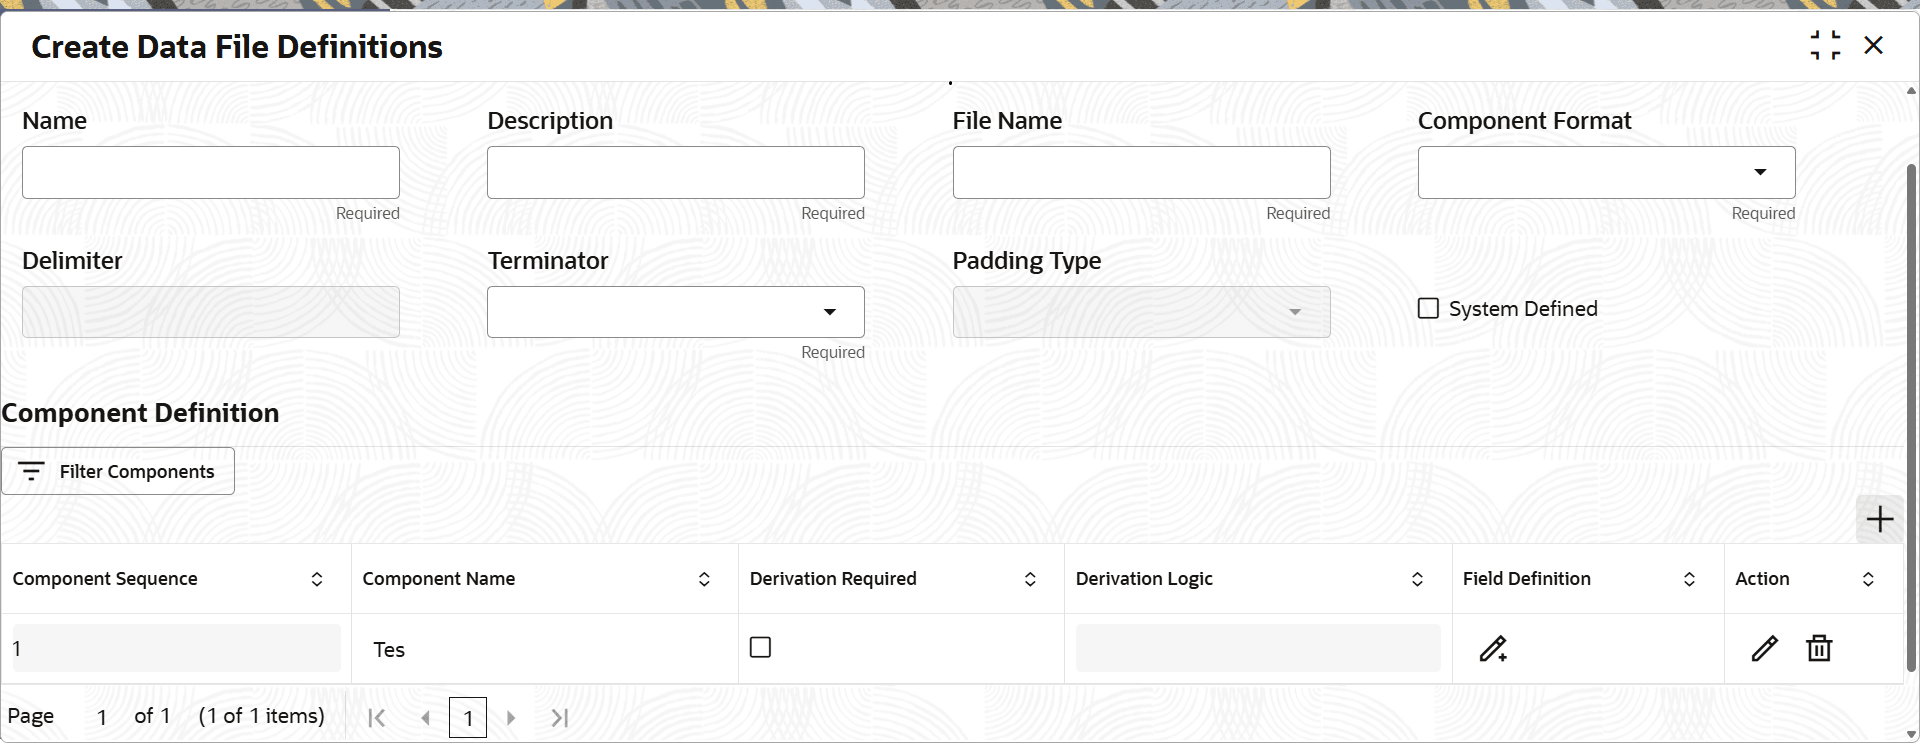Close the Create Data File Definitions dialog
The image size is (1920, 743).
coord(1874,45)
